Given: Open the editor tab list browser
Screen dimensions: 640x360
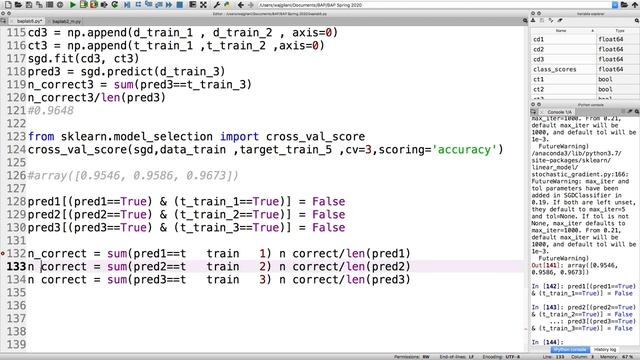Looking at the screenshot, I should (x=3, y=20).
